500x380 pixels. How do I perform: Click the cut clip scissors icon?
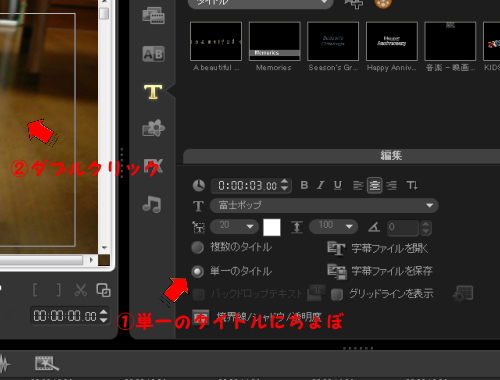coord(81,290)
